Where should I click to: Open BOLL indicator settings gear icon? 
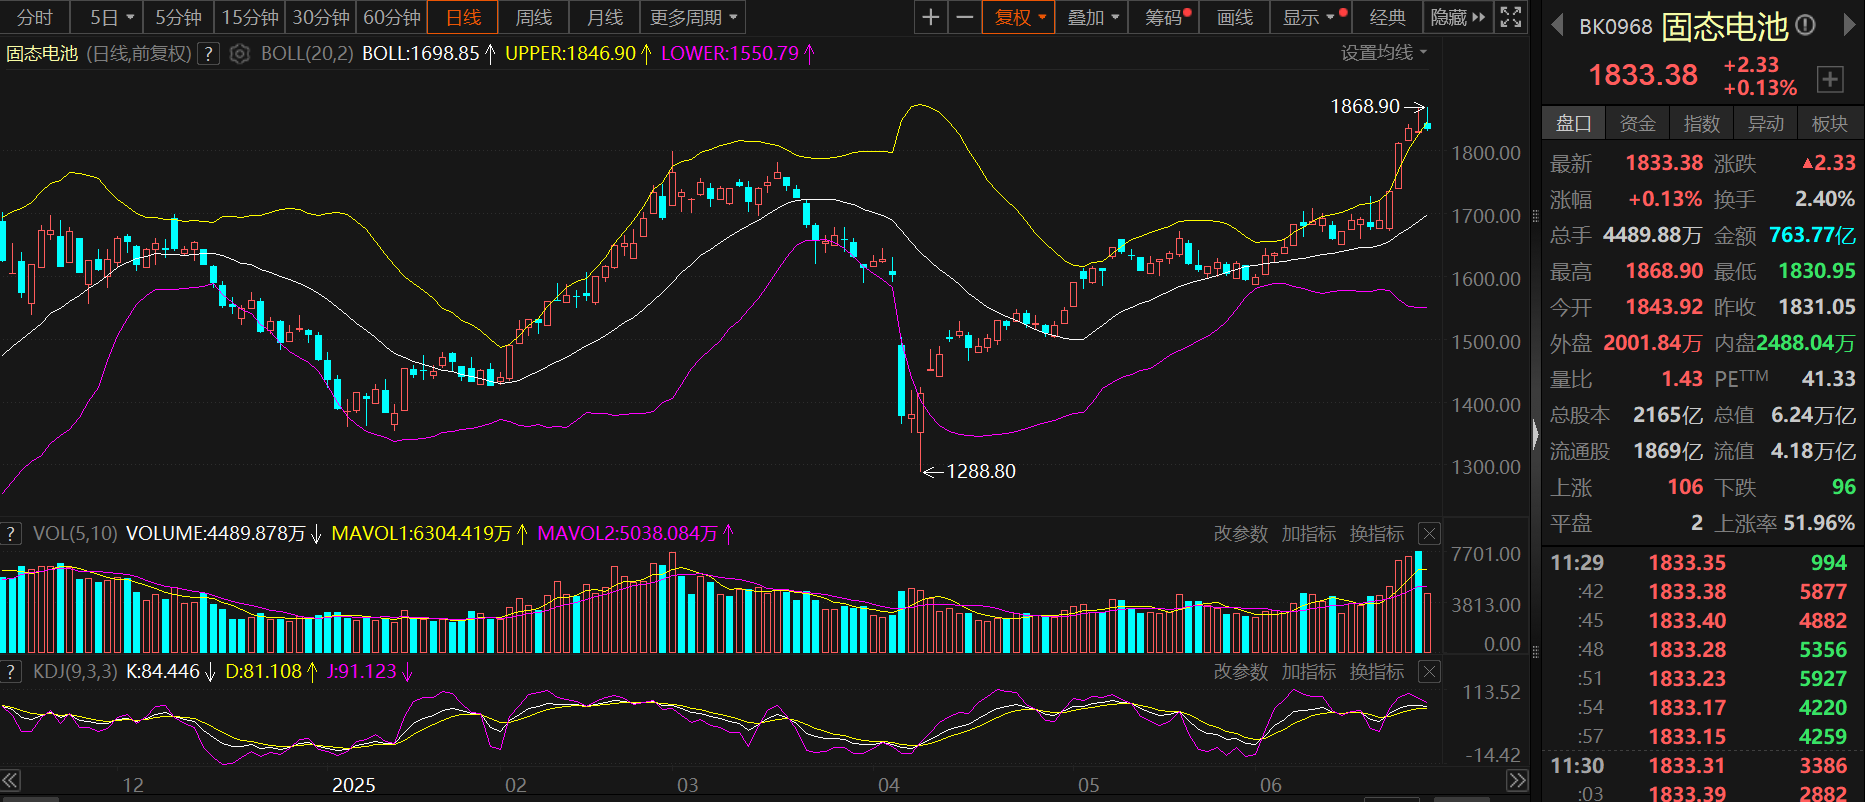[x=239, y=54]
